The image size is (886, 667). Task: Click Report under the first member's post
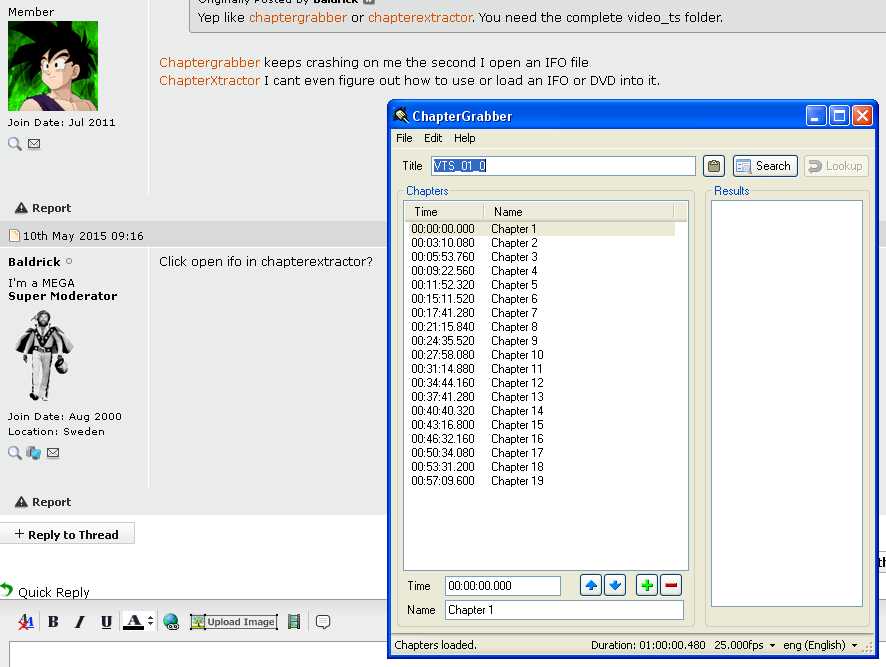coord(43,208)
